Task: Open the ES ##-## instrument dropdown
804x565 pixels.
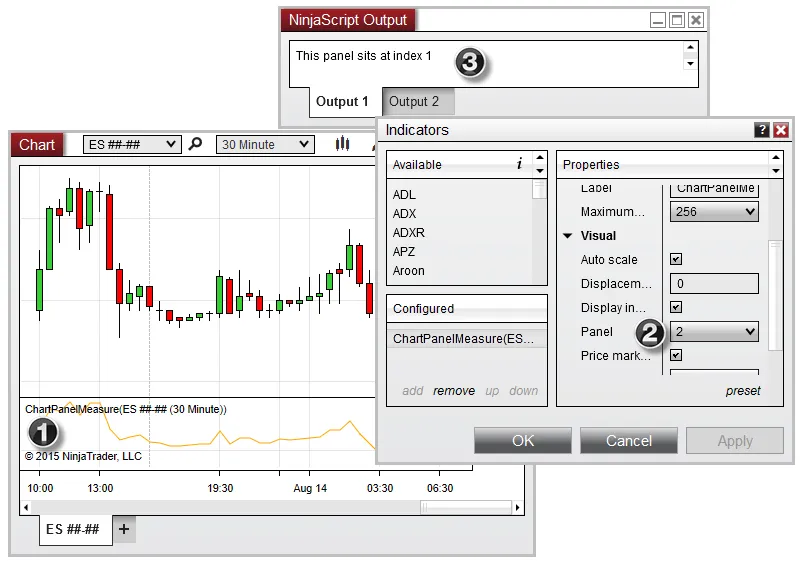Action: click(x=132, y=145)
